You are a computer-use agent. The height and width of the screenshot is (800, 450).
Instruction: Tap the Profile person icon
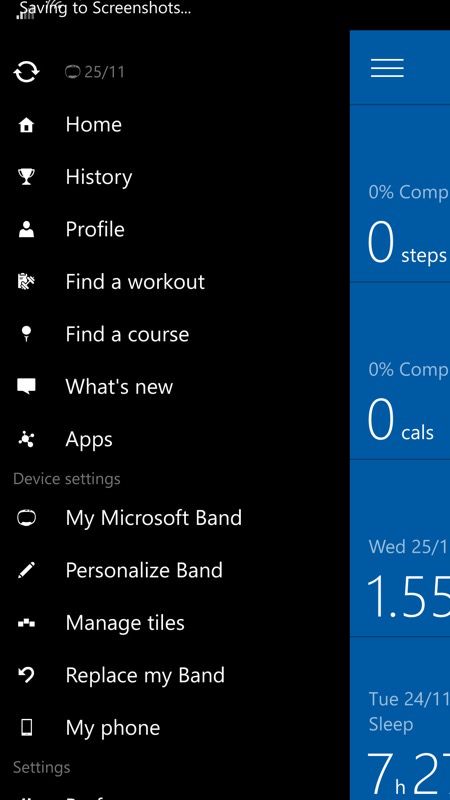coord(26,230)
